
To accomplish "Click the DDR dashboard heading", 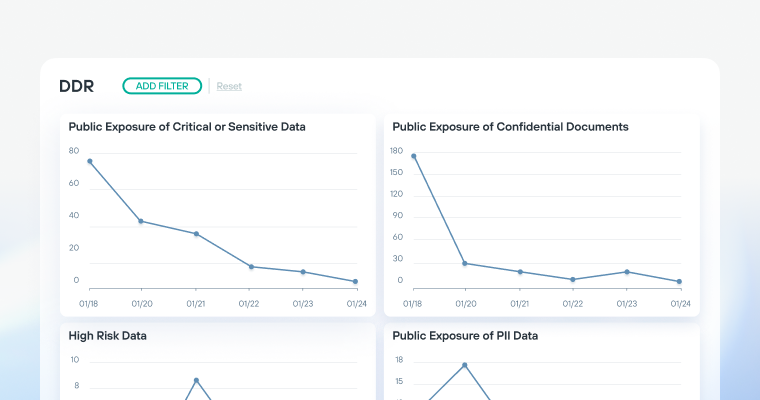I will coord(77,86).
